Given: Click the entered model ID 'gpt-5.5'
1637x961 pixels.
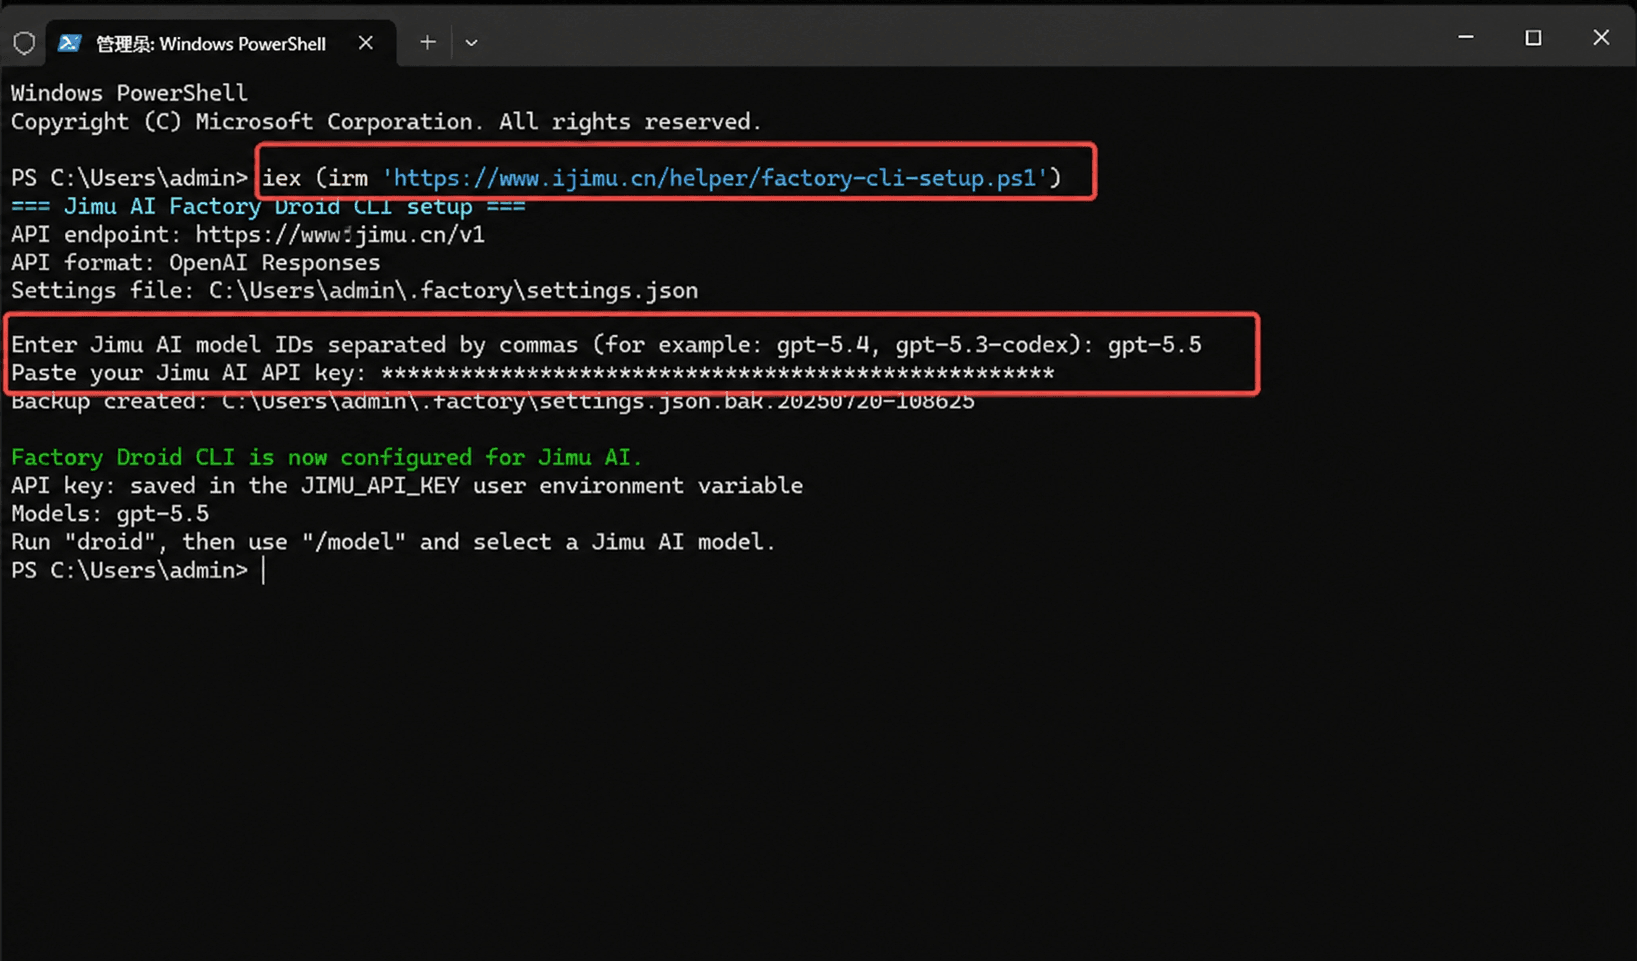Looking at the screenshot, I should click(x=1154, y=345).
